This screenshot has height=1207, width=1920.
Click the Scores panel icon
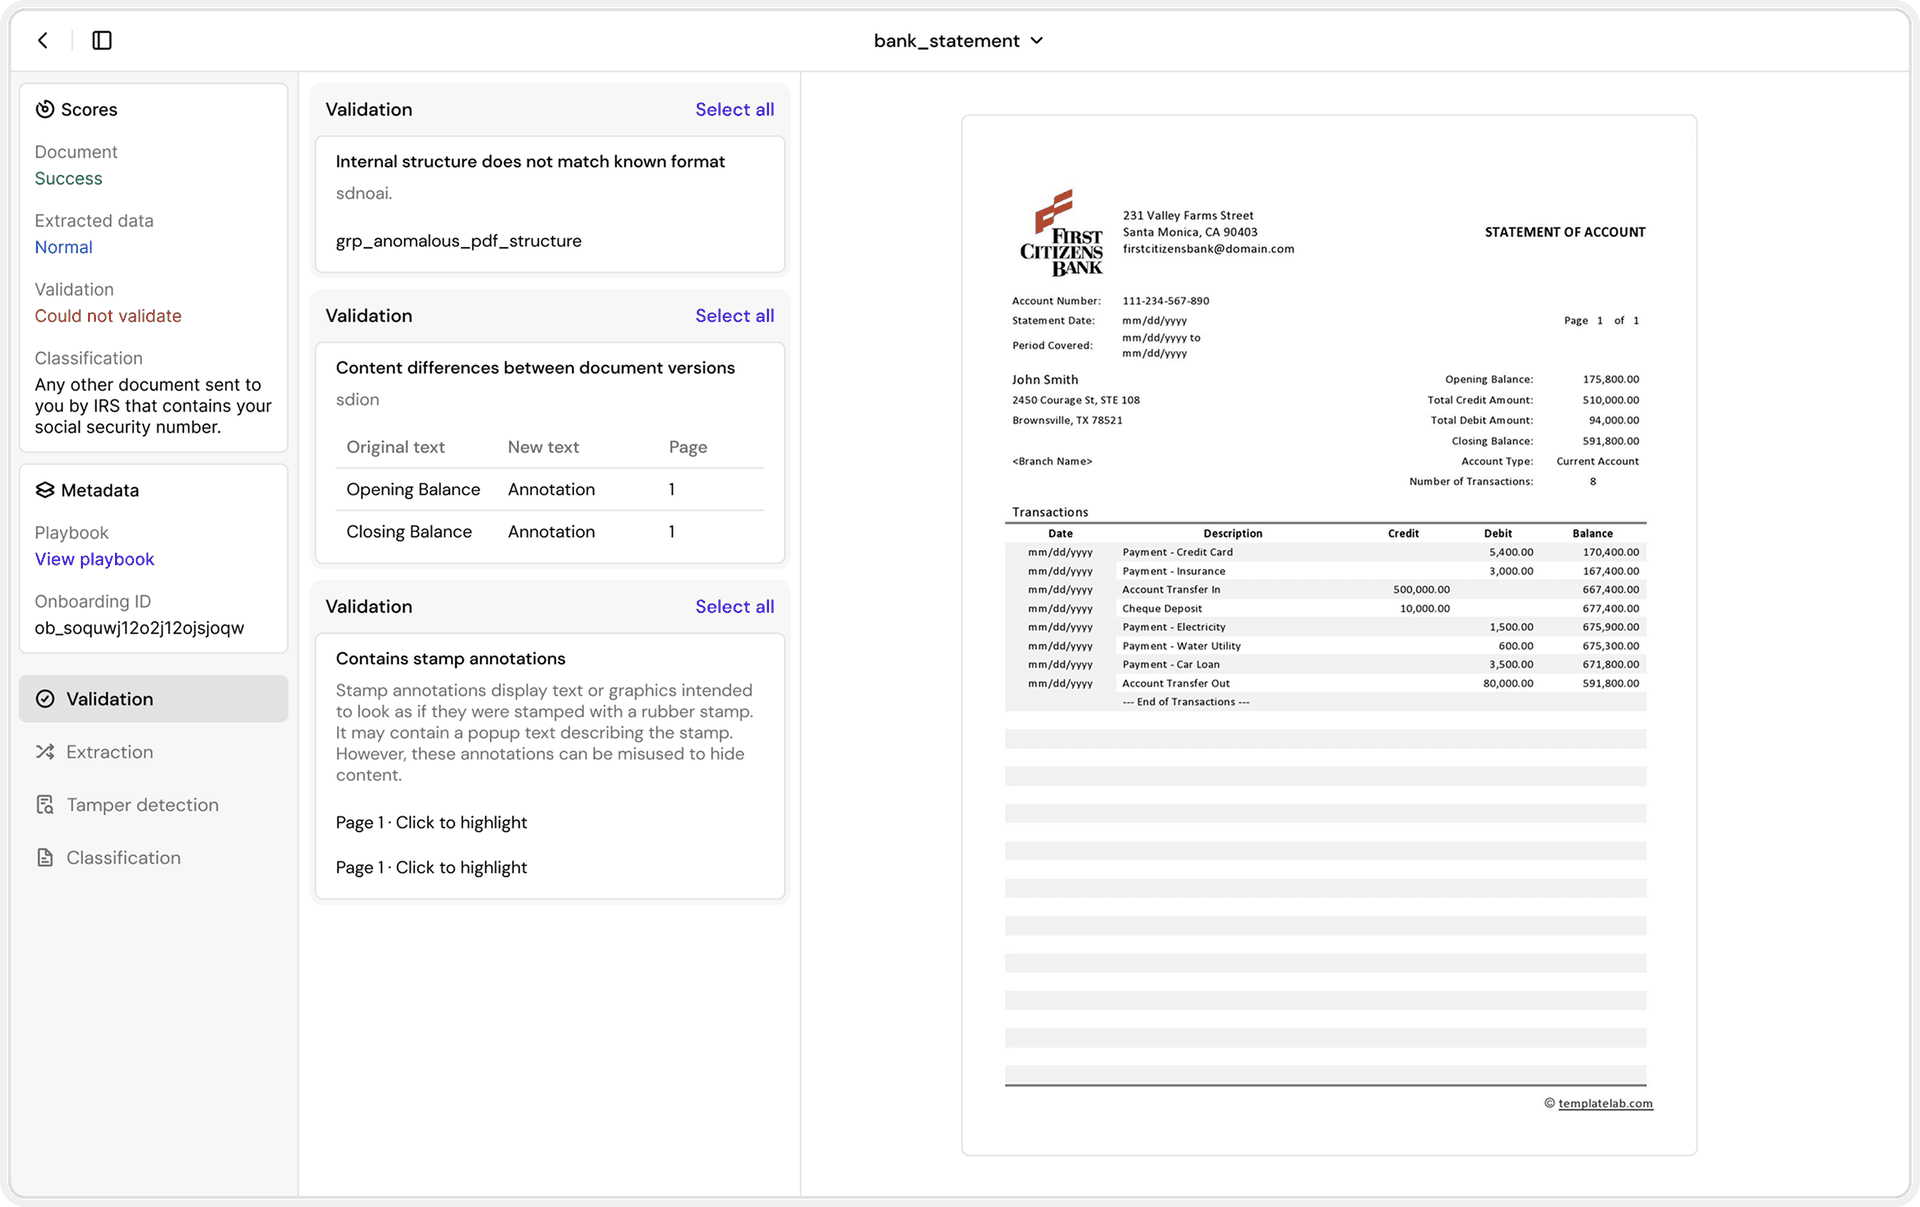(45, 109)
